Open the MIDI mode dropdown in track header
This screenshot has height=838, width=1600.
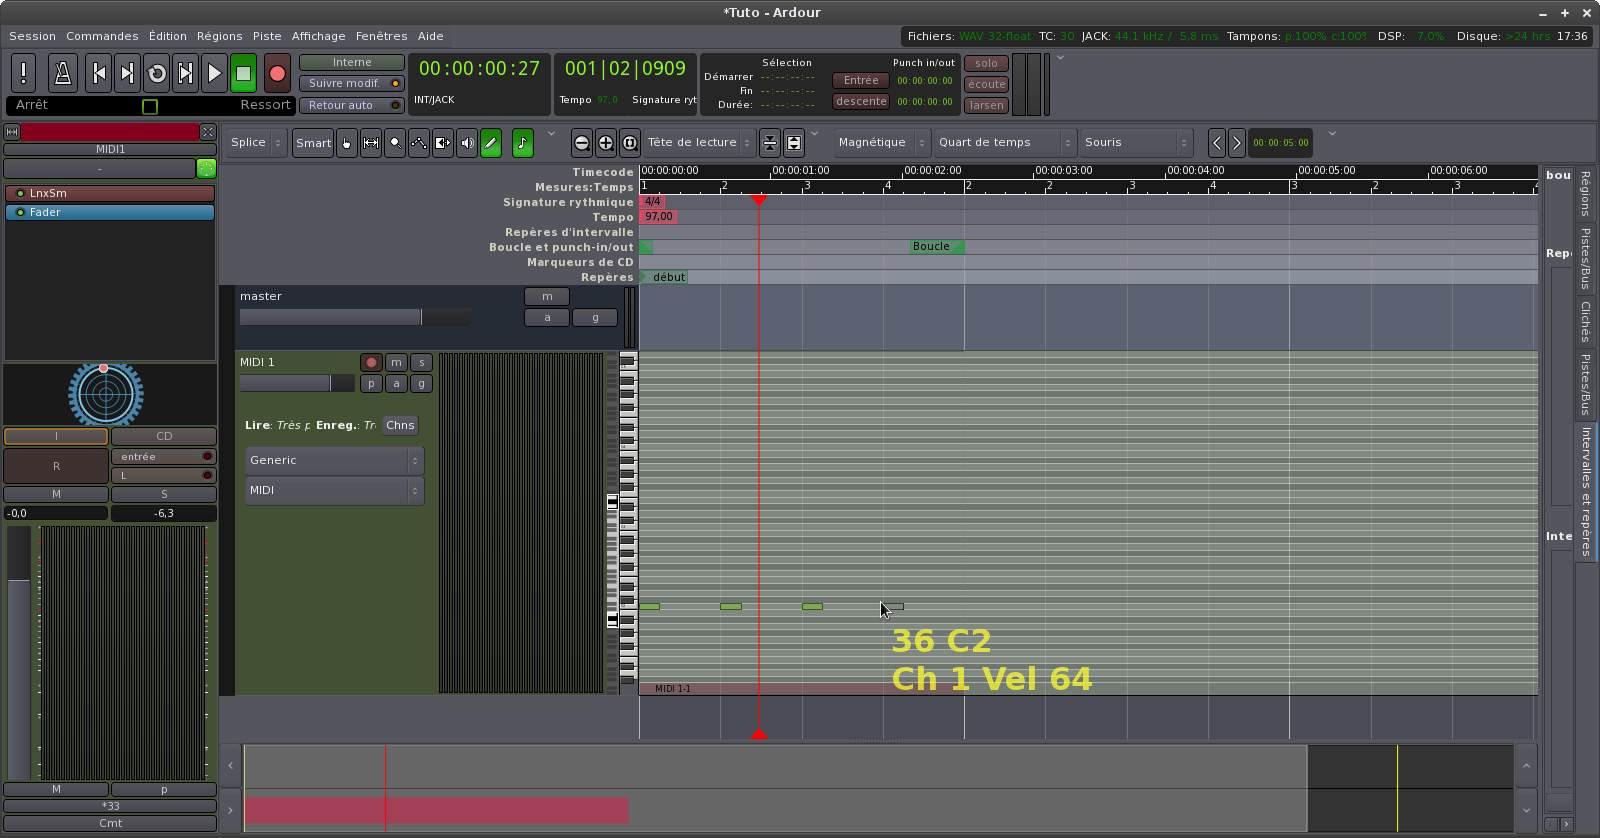pos(334,490)
